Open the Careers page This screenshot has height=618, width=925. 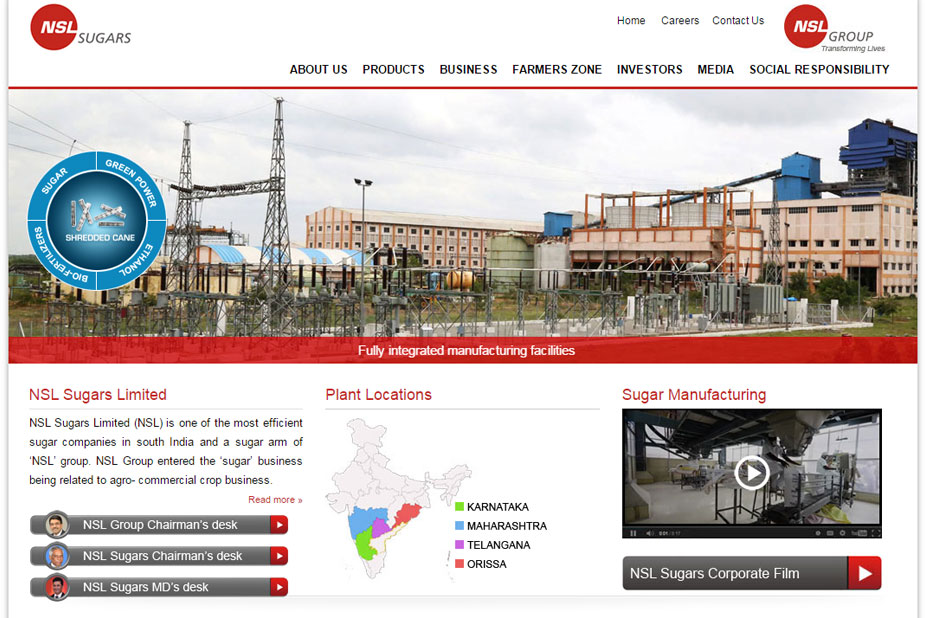pyautogui.click(x=680, y=21)
